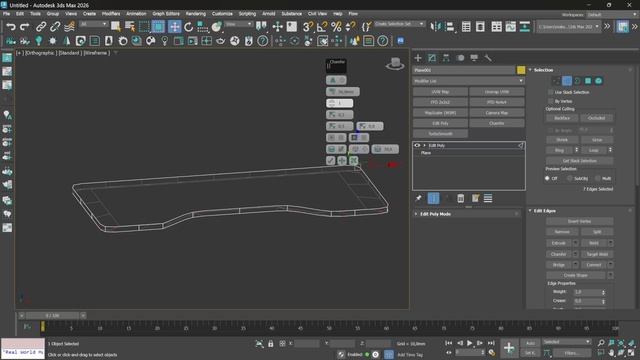Switch to the Motion command panel tab
The height and width of the screenshot is (360, 640).
[460, 58]
